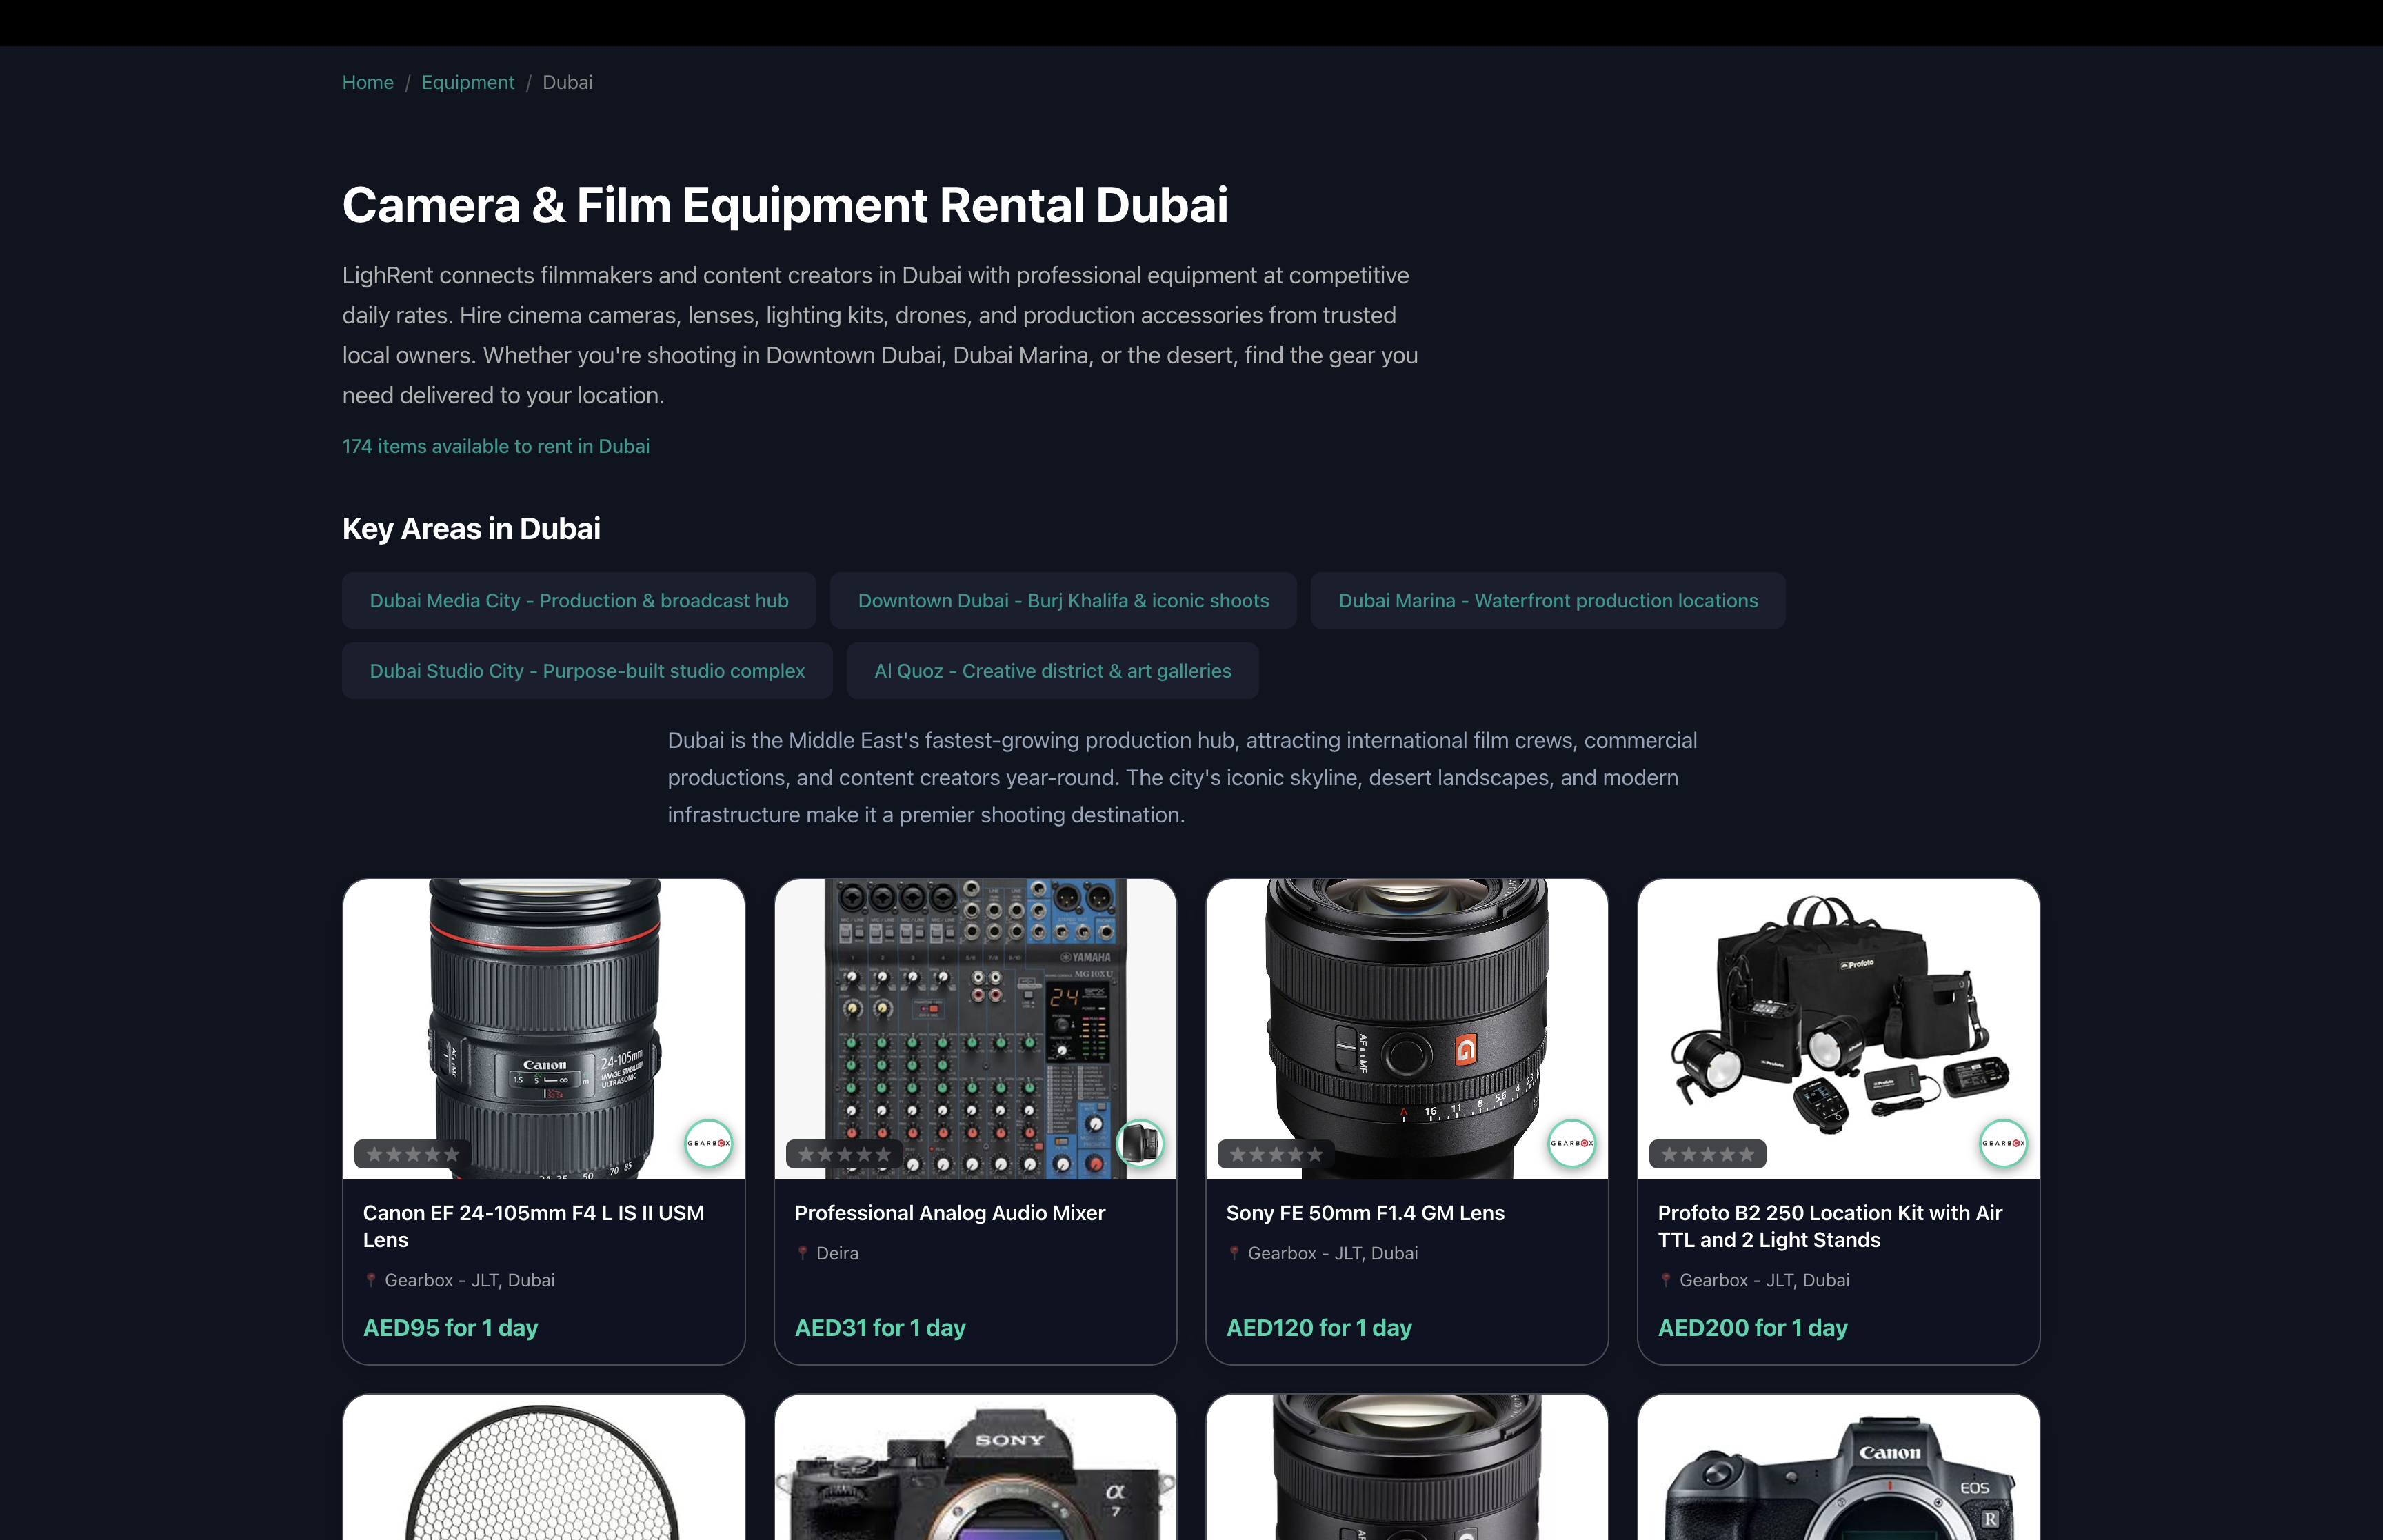Click location pin on Sony 50mm card
Viewport: 2383px width, 1540px height.
coord(1234,1253)
